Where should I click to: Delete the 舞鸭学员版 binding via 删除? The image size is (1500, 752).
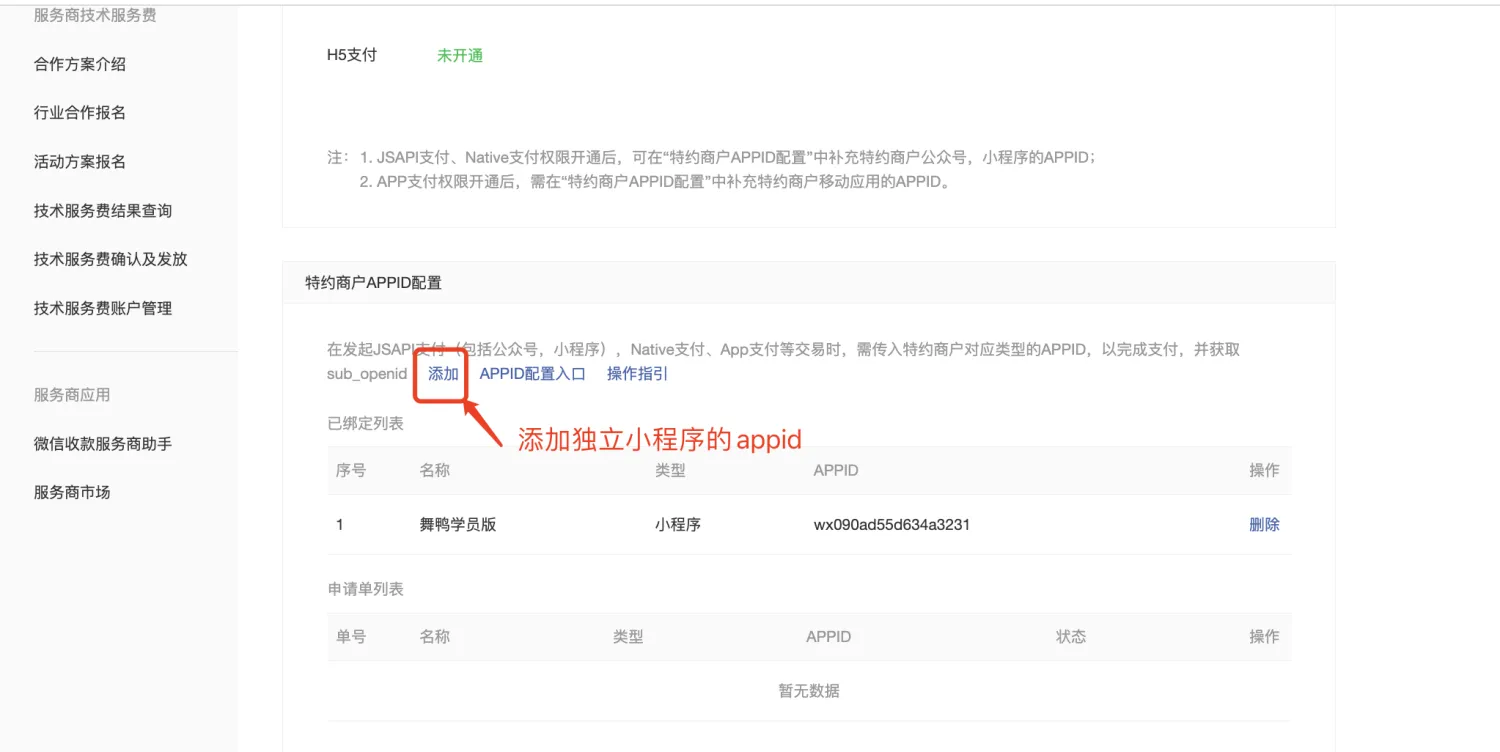pyautogui.click(x=1264, y=524)
